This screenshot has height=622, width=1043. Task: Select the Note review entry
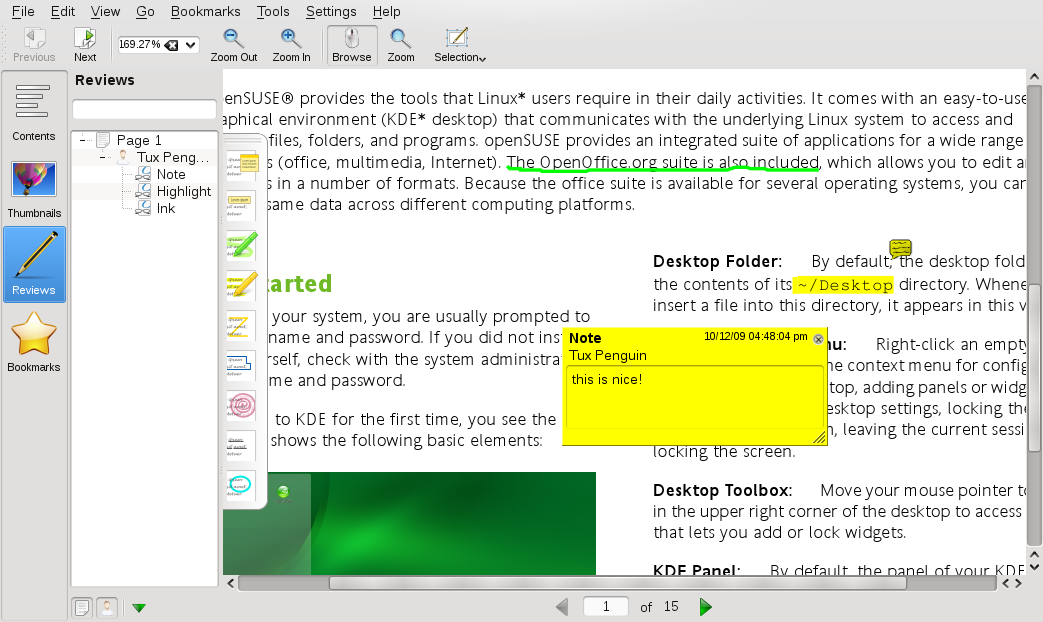click(171, 174)
